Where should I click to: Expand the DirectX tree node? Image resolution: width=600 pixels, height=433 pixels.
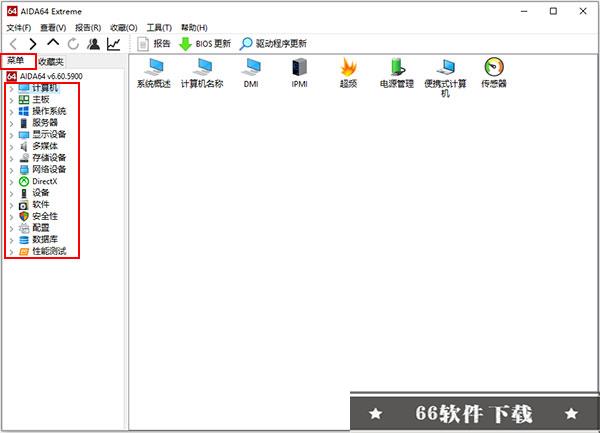(11, 182)
